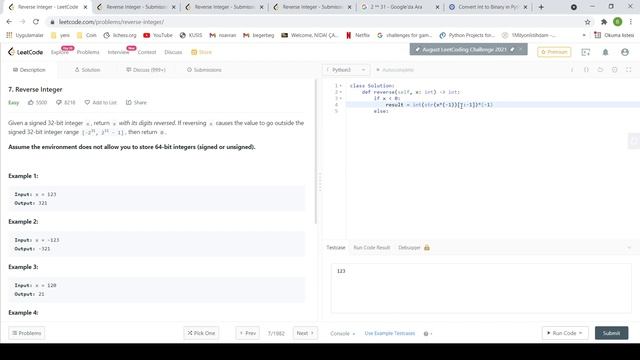The height and width of the screenshot is (360, 640).
Task: Open YouTube bookmark
Action: [x=158, y=36]
